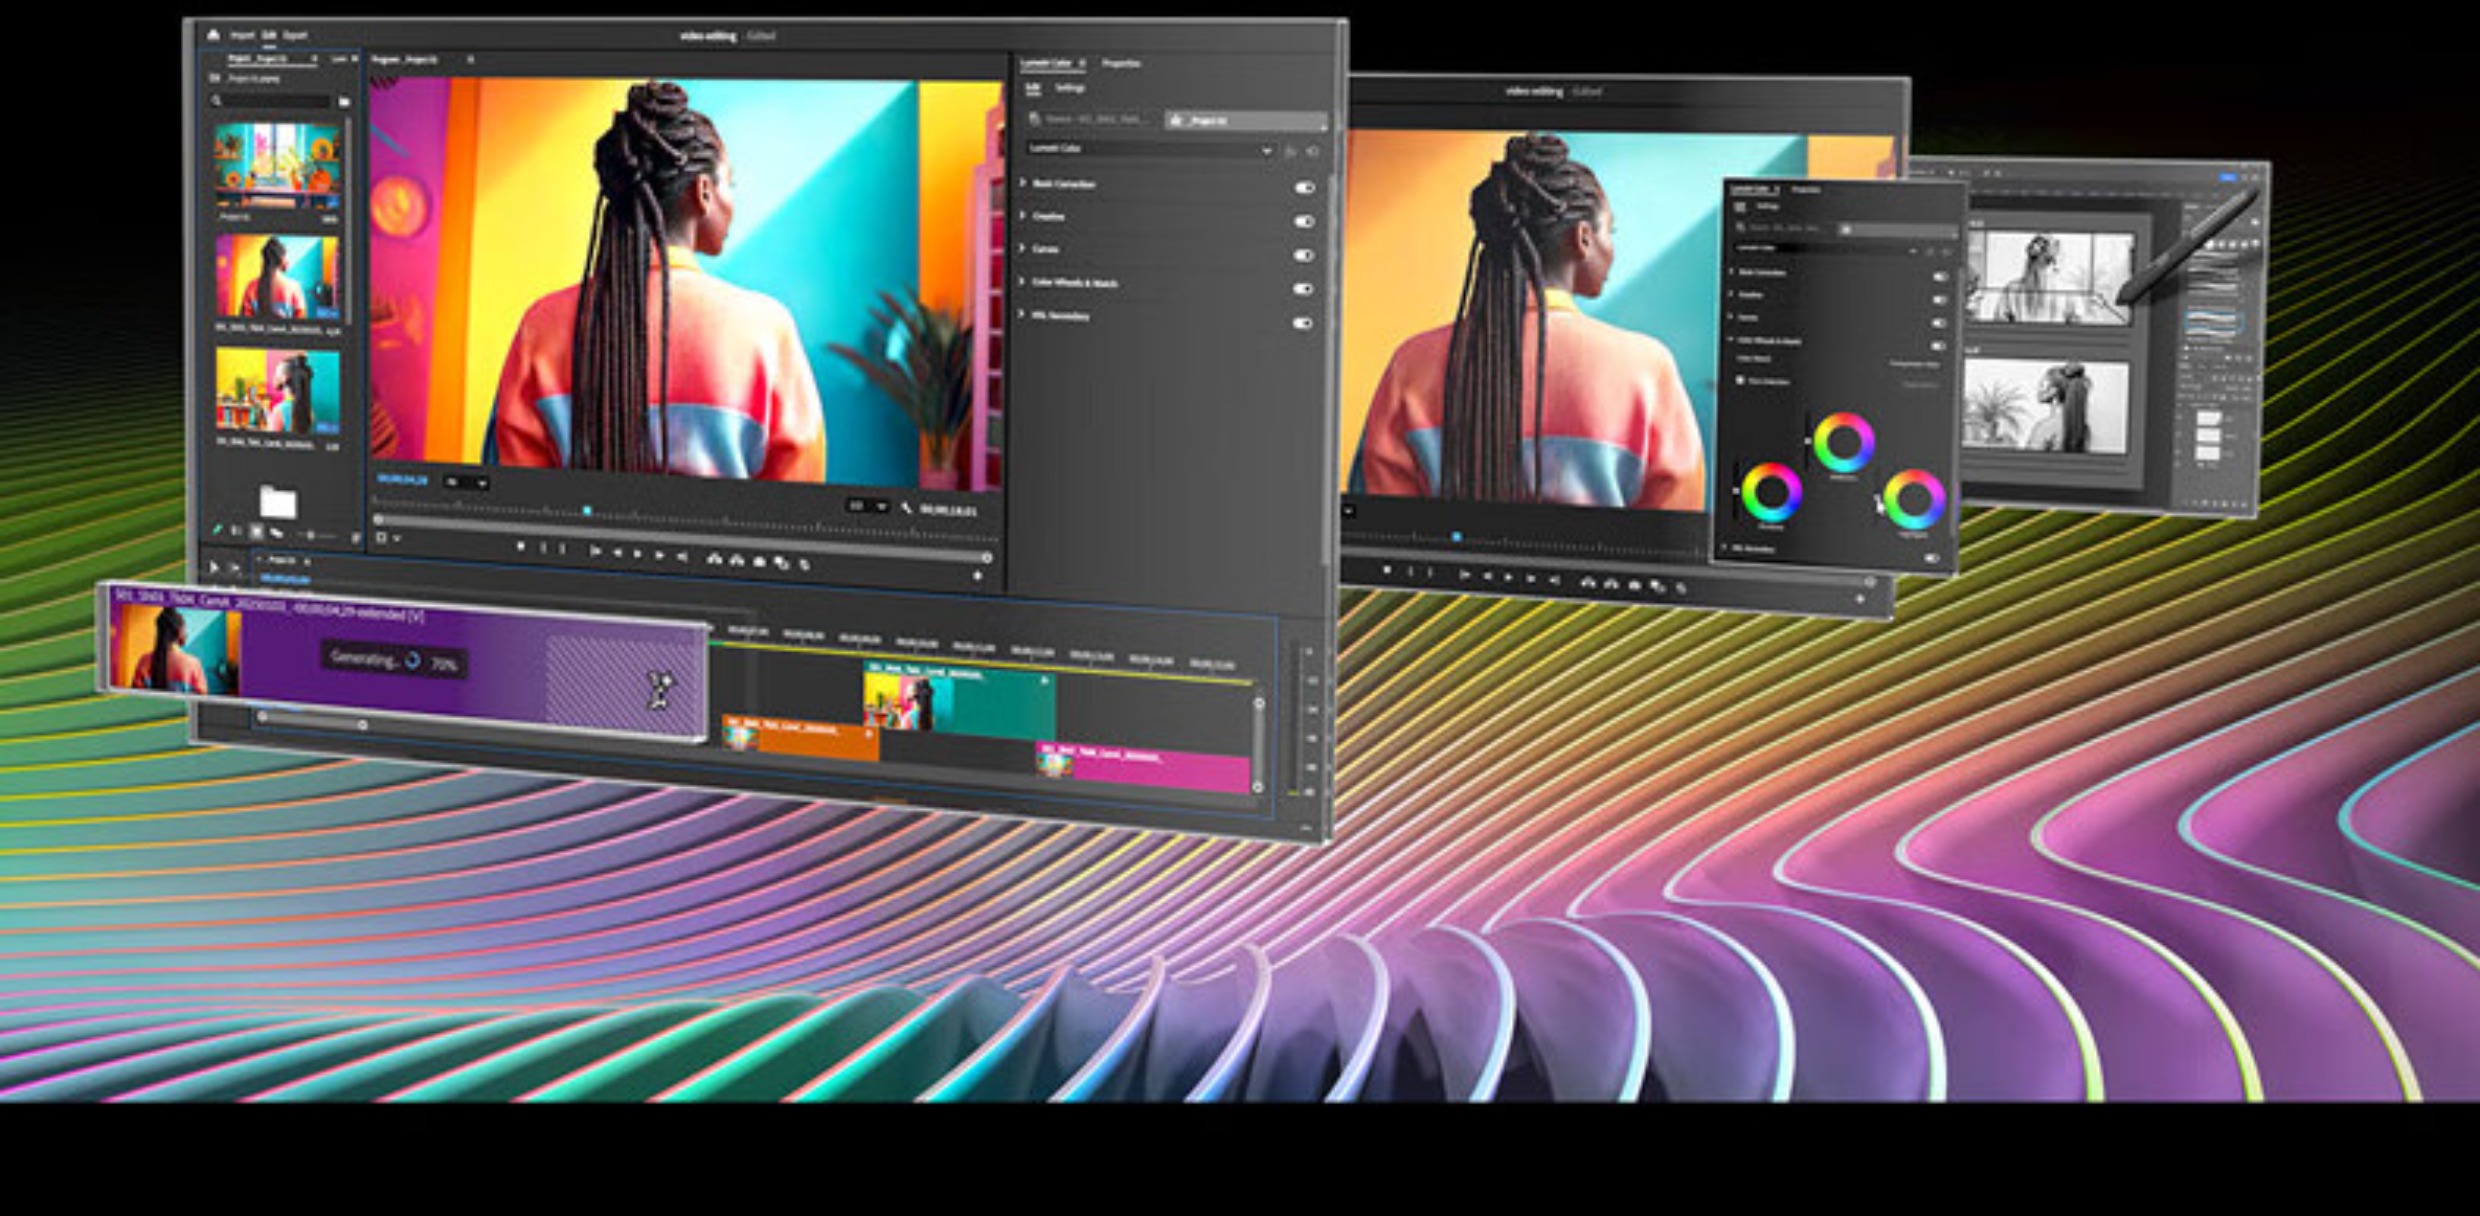2480x1216 pixels.
Task: Open the Lumetri Color preset dropdown
Action: [x=1151, y=149]
